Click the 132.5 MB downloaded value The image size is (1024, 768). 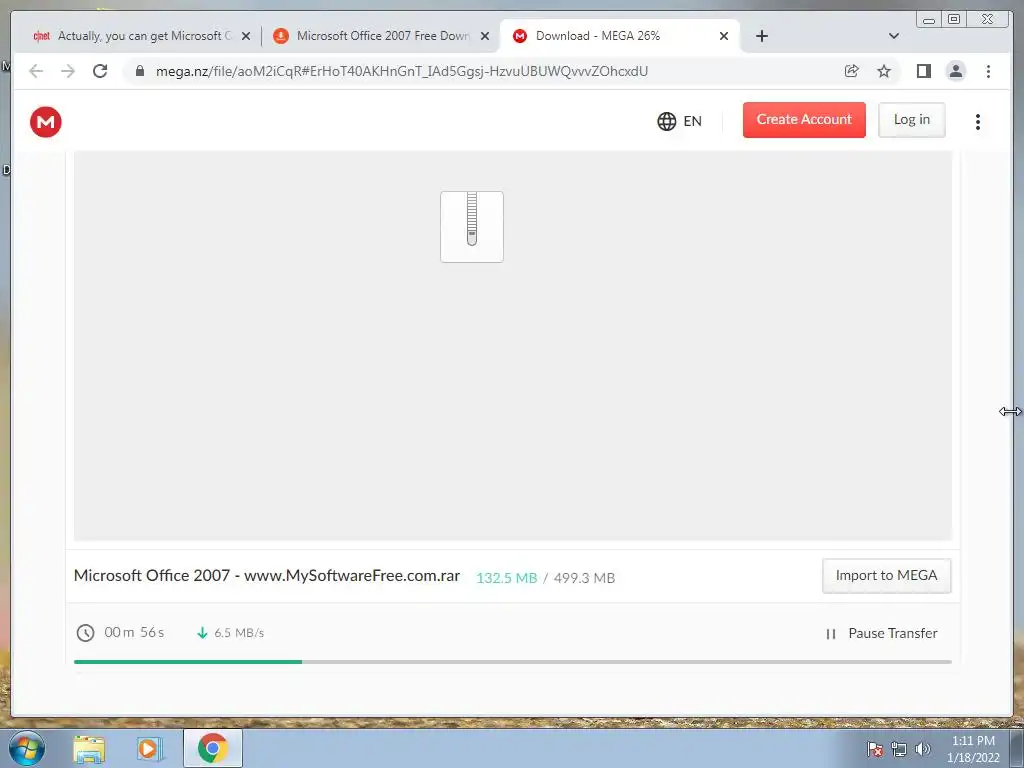(507, 578)
